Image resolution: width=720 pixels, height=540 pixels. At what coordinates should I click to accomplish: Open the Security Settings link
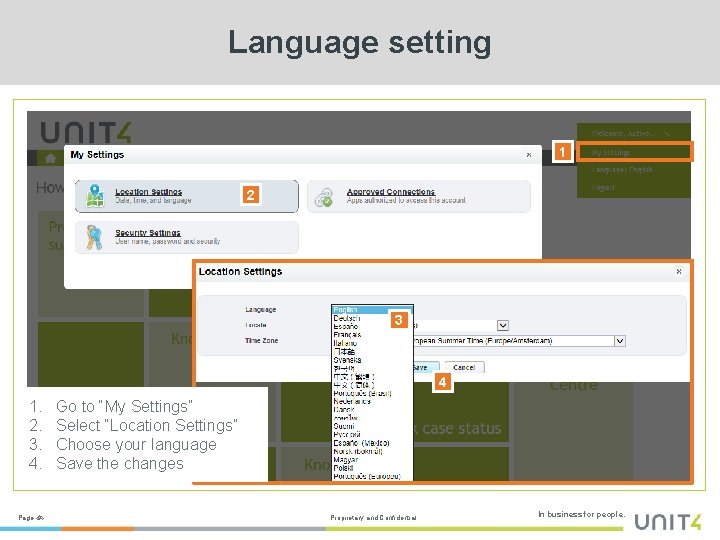[147, 232]
